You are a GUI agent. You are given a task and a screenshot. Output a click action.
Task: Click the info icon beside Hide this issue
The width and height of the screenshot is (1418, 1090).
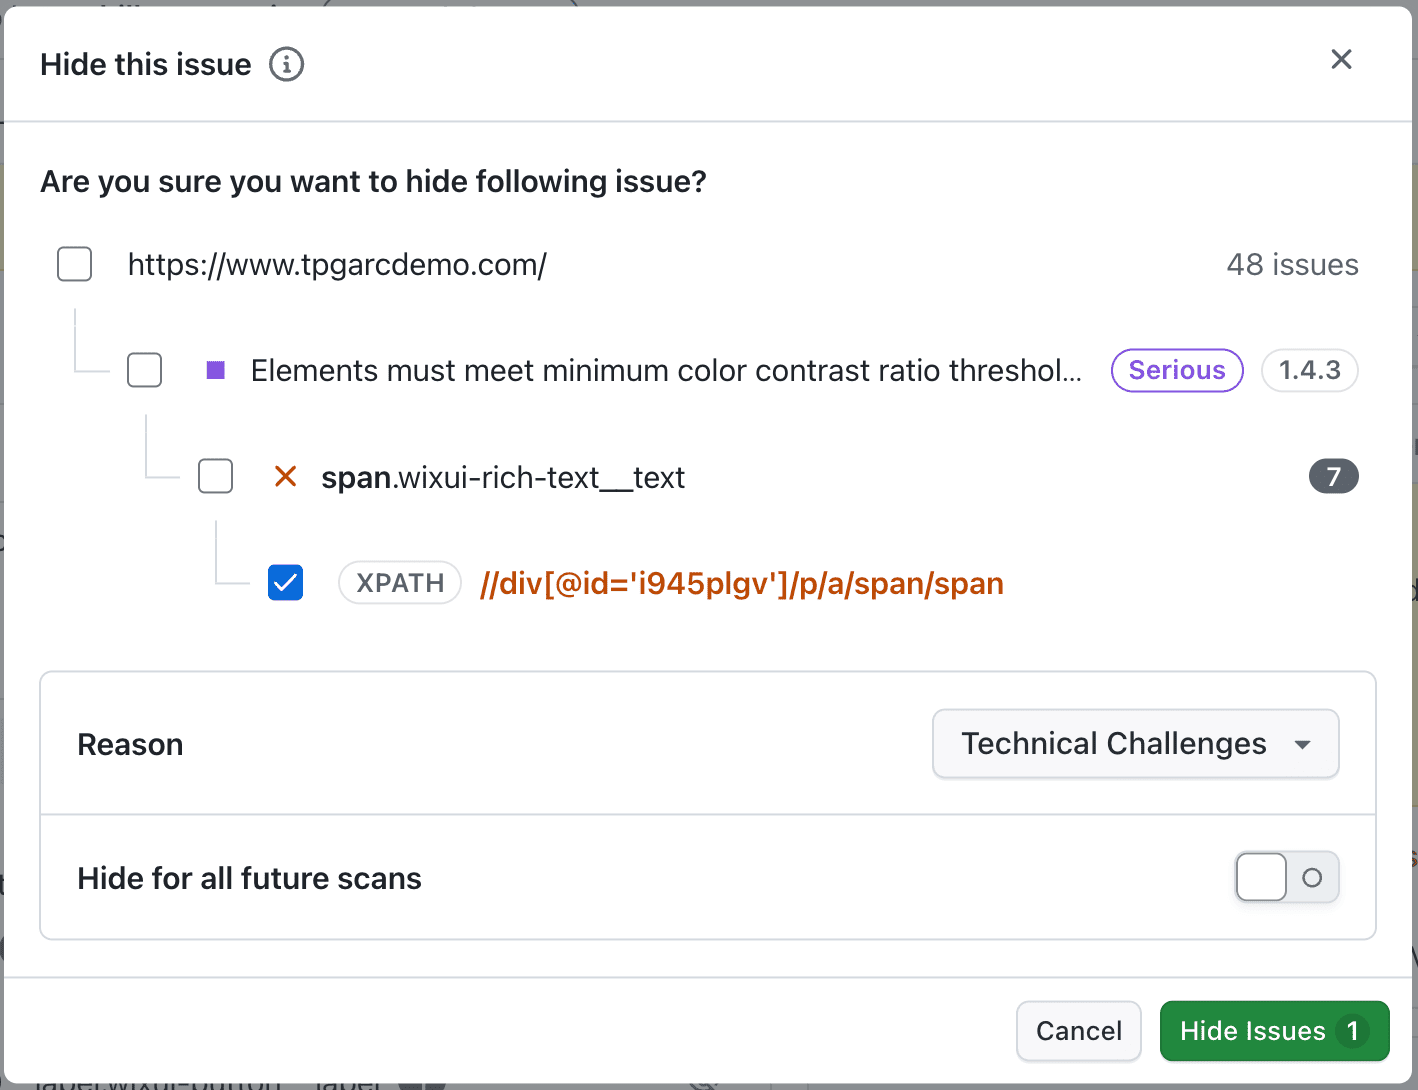click(x=286, y=64)
